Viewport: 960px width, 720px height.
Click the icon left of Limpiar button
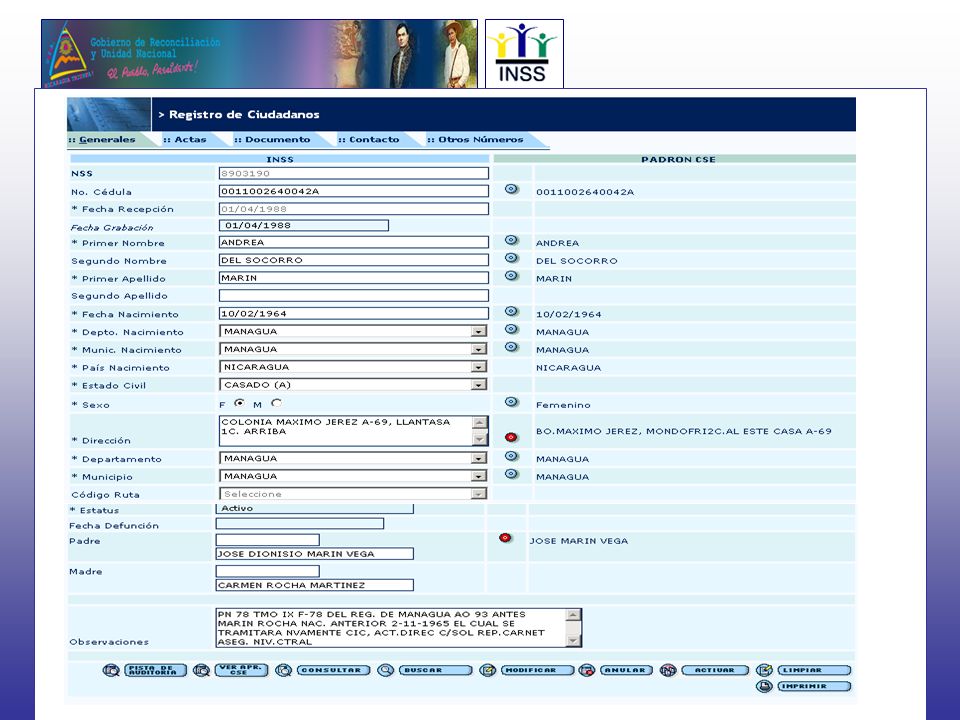(x=764, y=670)
